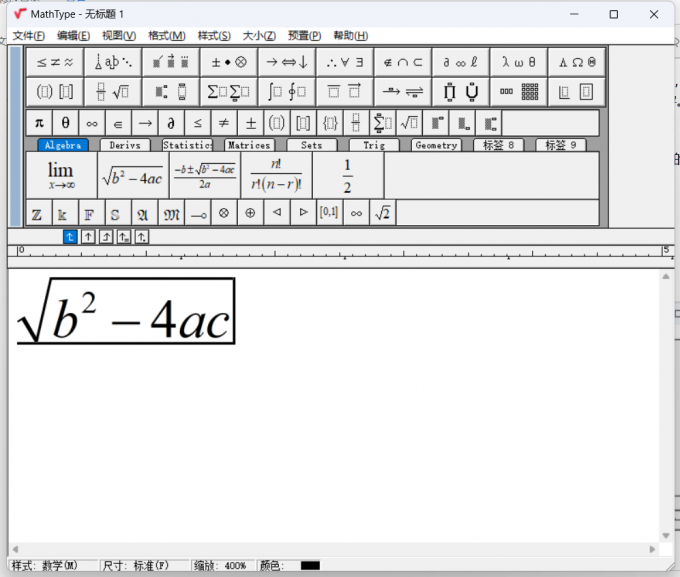
Task: Switch to the Geometry tab
Action: tap(436, 145)
